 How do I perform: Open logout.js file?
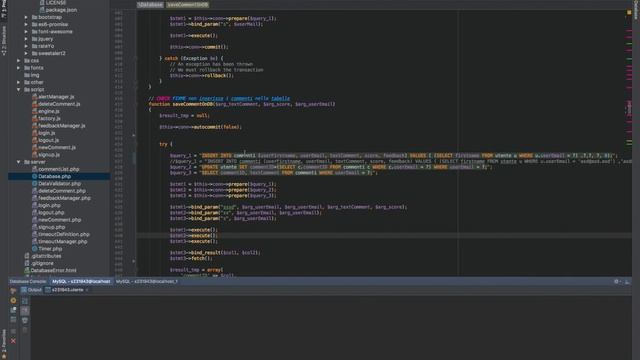[45, 140]
